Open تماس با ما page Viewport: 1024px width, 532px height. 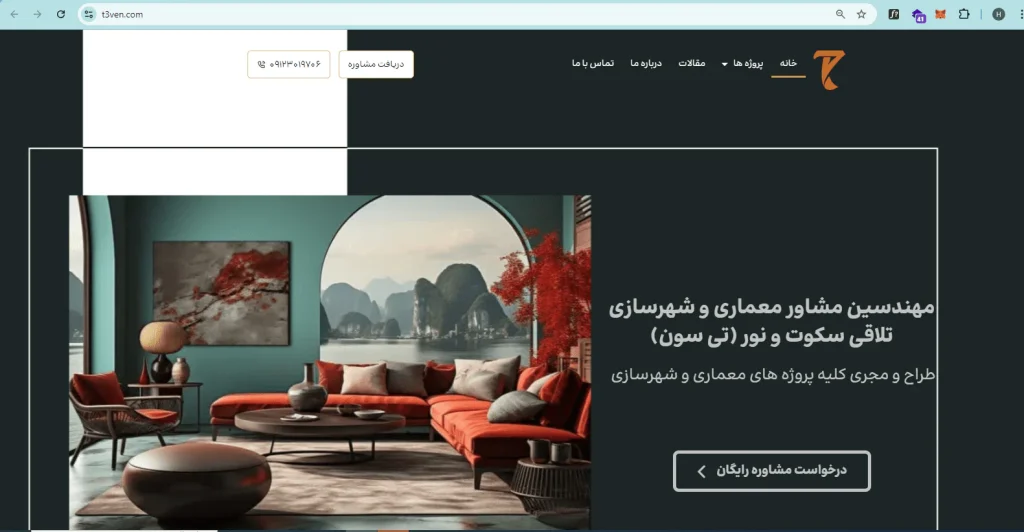coord(593,63)
